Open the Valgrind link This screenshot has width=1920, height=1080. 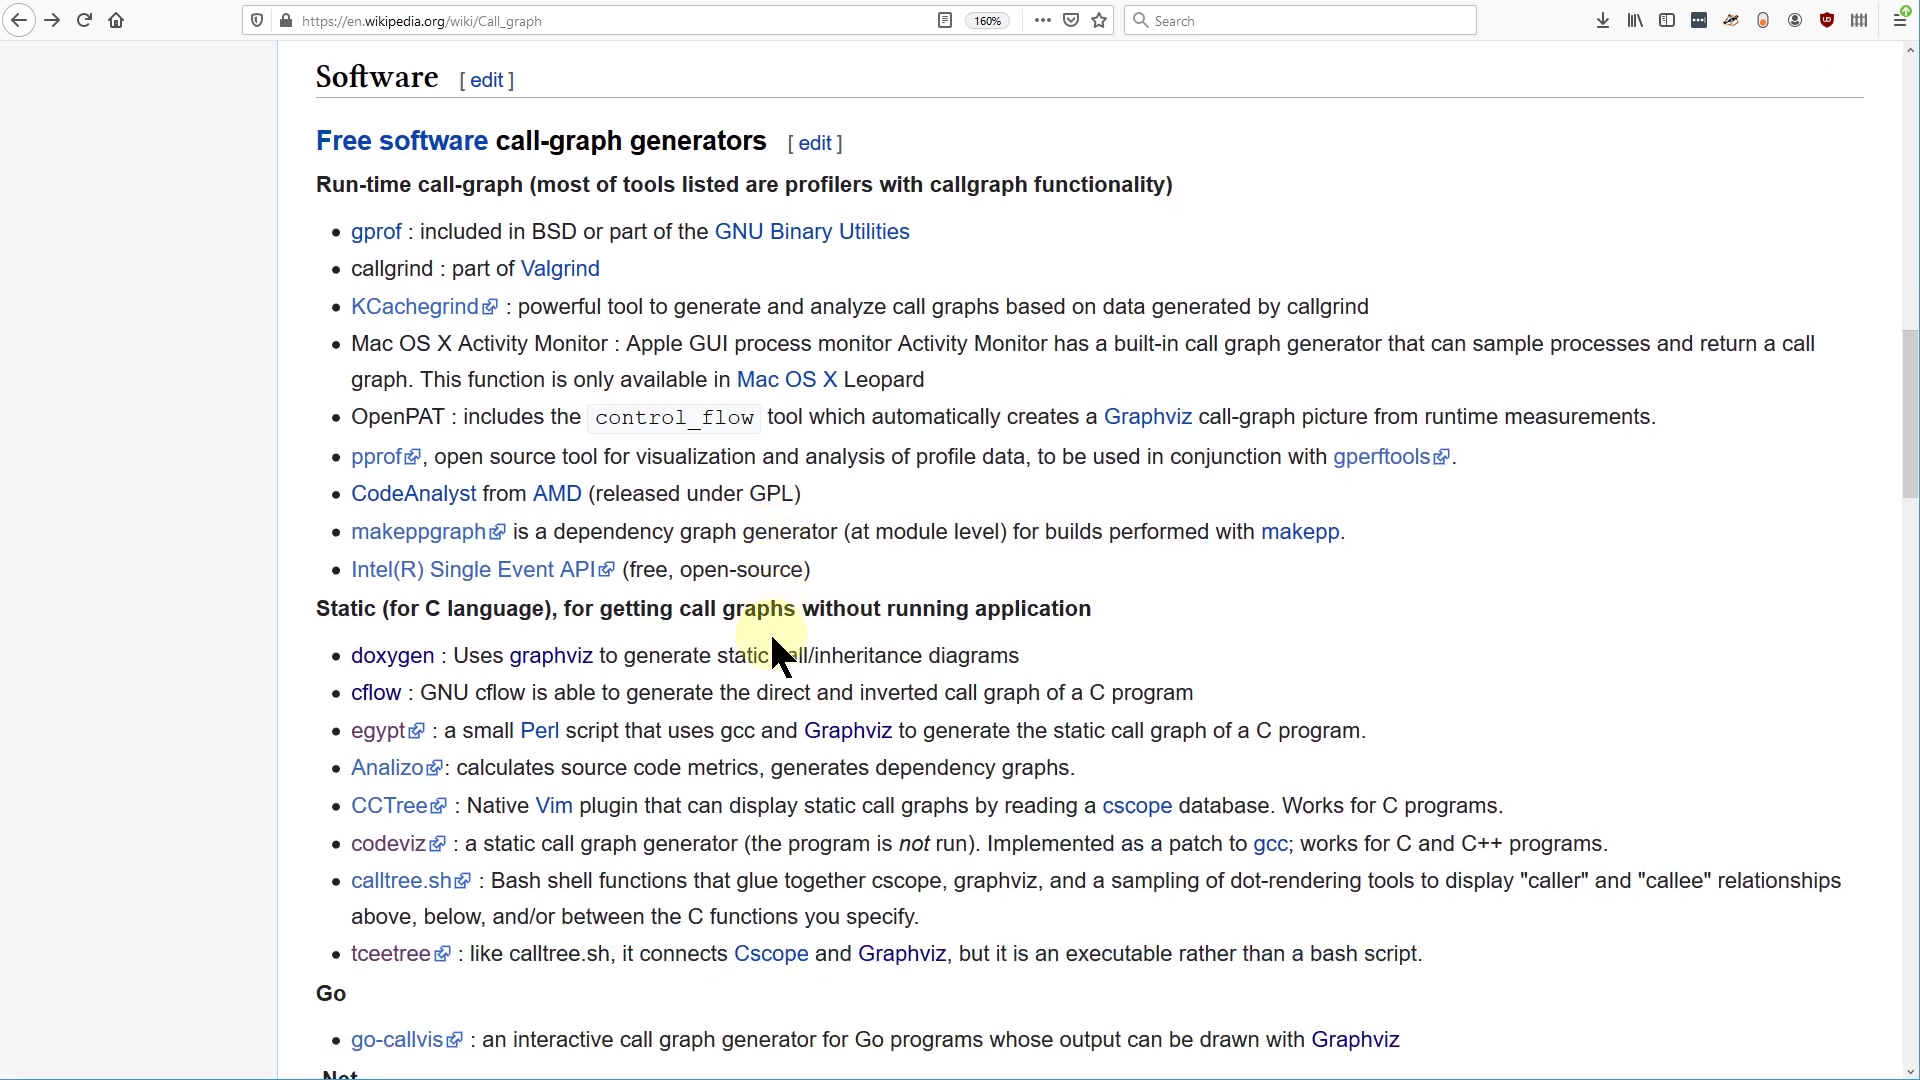point(560,269)
